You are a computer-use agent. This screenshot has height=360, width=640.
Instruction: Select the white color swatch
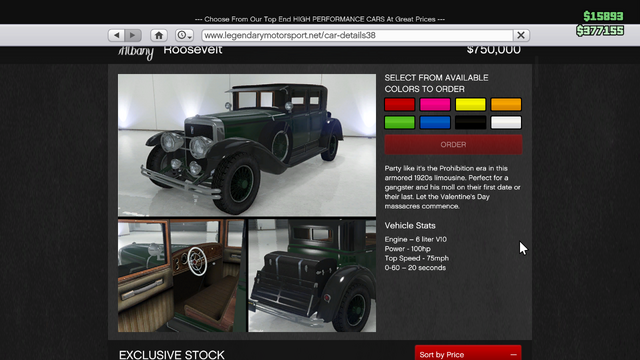click(506, 122)
